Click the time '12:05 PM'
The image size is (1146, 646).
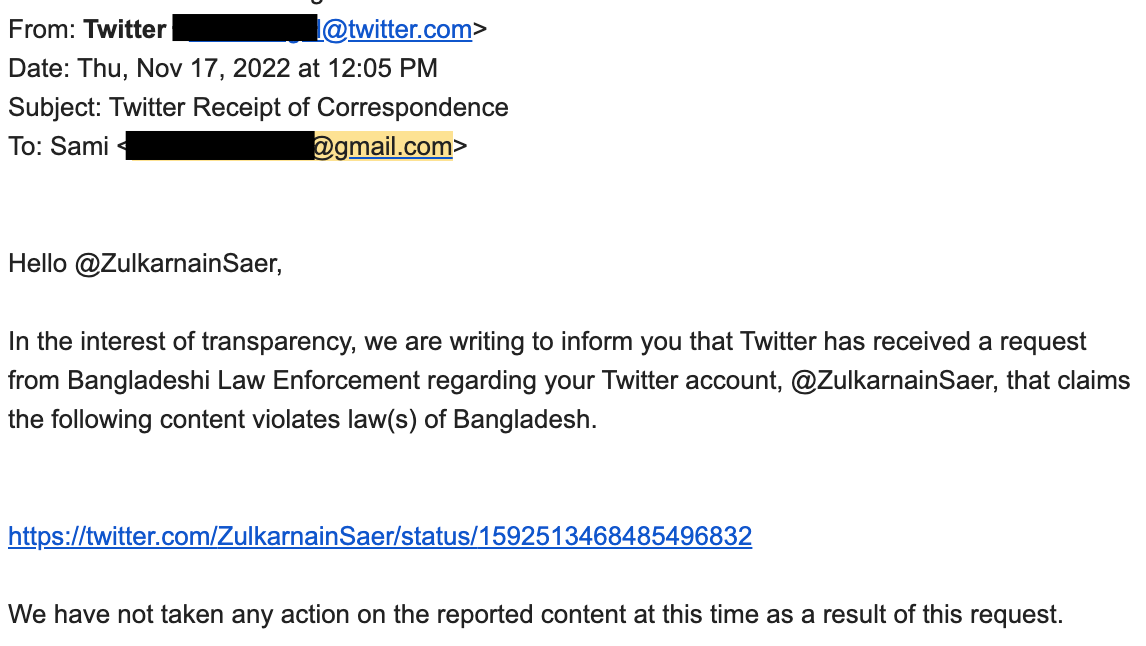tap(382, 68)
